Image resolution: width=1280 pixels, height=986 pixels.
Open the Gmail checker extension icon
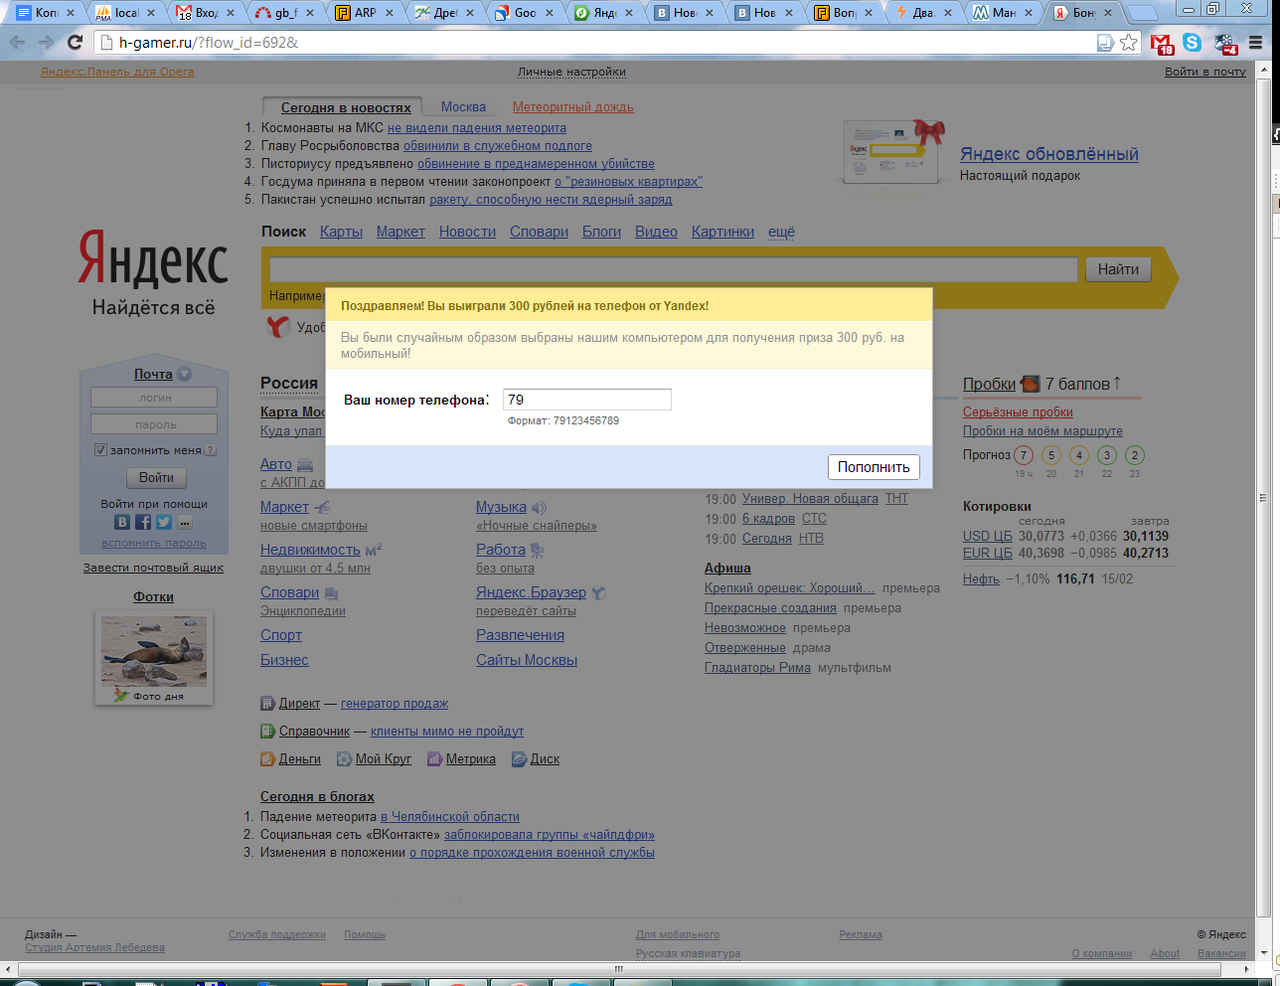click(x=1161, y=43)
